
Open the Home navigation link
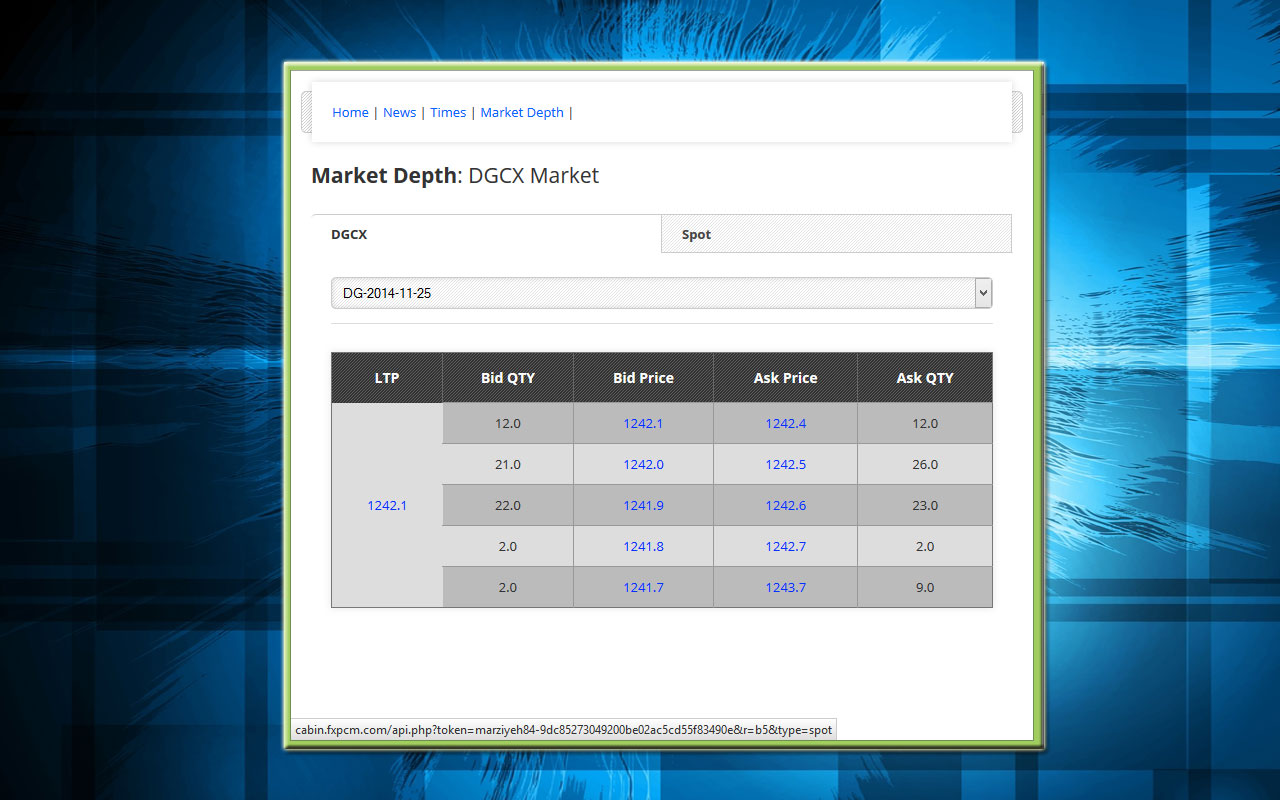tap(350, 113)
